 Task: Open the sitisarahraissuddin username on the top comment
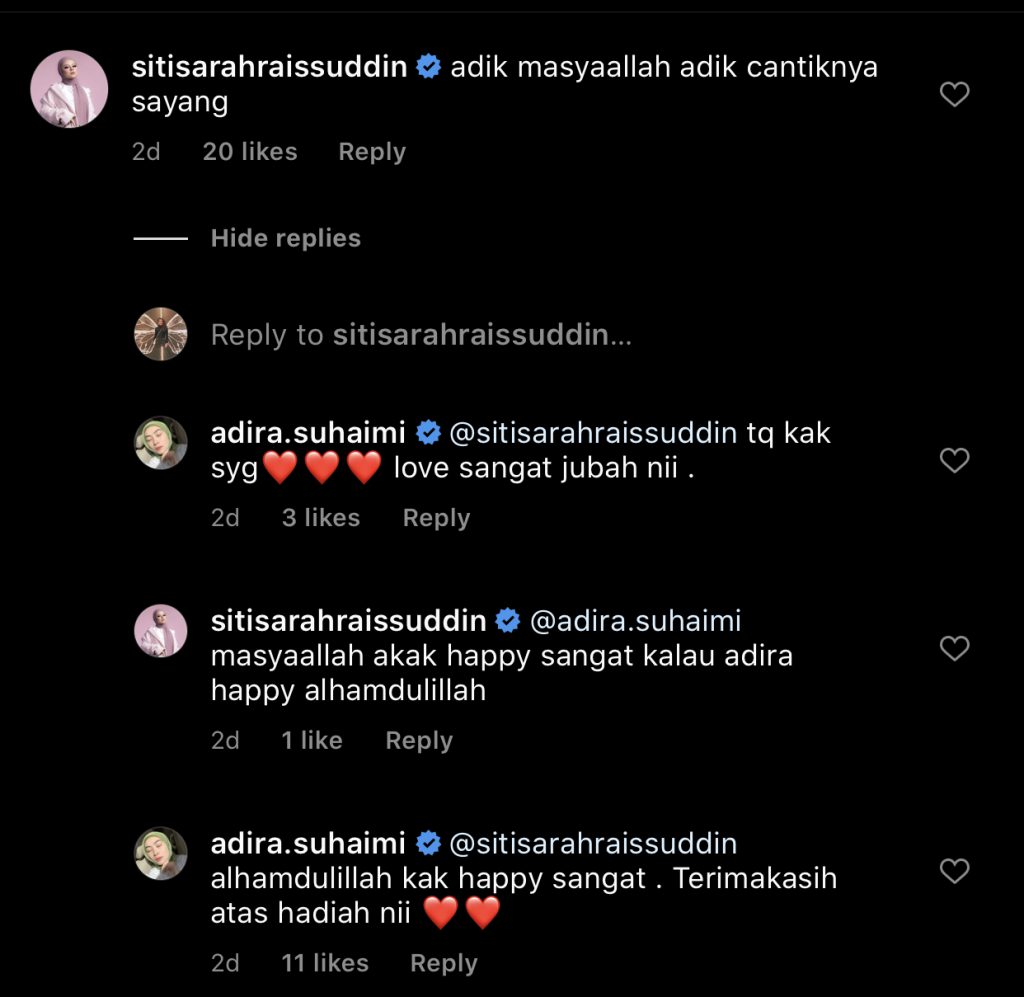click(x=270, y=67)
